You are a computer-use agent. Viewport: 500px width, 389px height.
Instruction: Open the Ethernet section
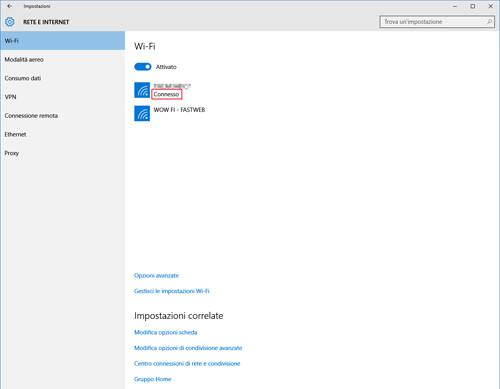(x=63, y=134)
